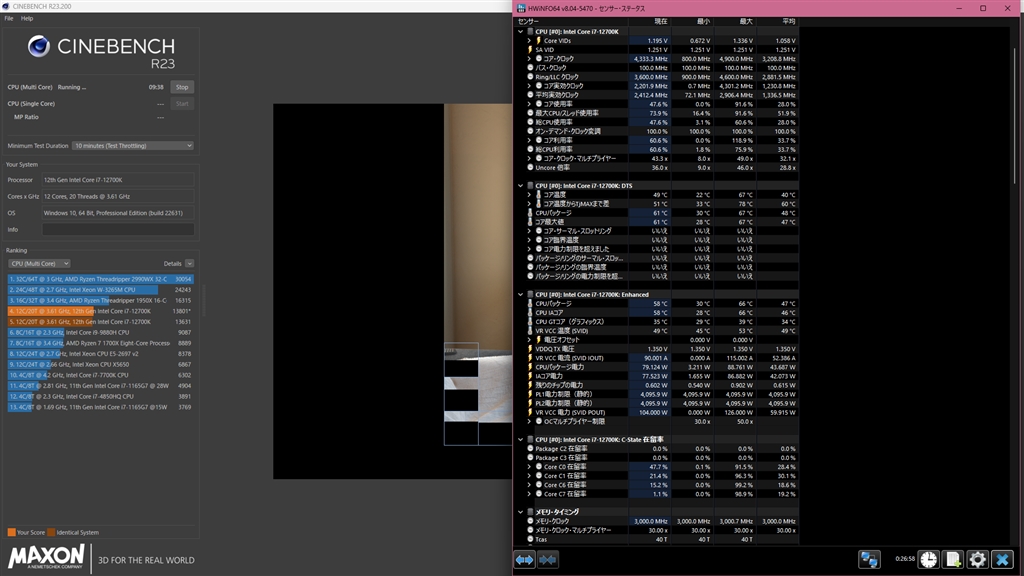Click the センサー column header

pyautogui.click(x=528, y=22)
